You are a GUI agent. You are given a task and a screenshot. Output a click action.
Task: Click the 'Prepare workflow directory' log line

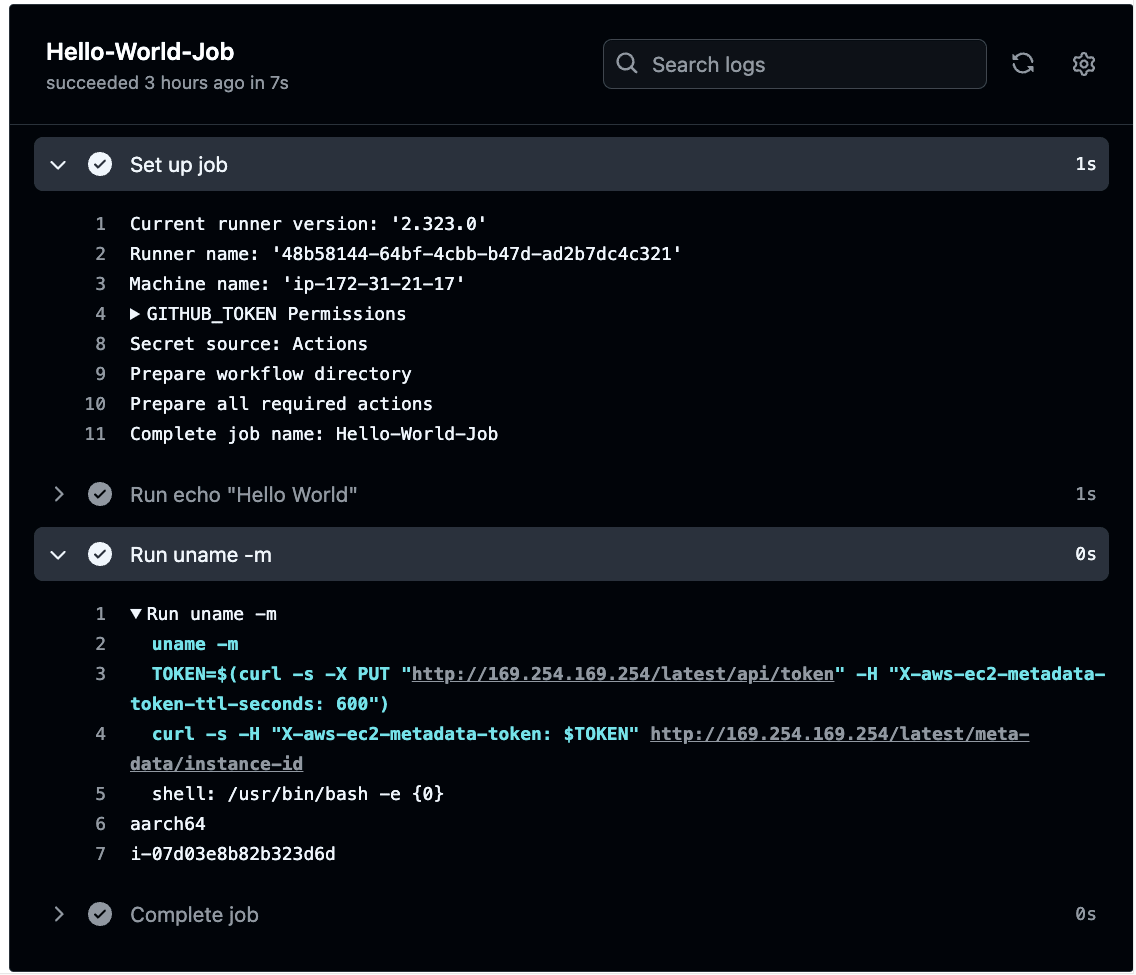pyautogui.click(x=270, y=374)
